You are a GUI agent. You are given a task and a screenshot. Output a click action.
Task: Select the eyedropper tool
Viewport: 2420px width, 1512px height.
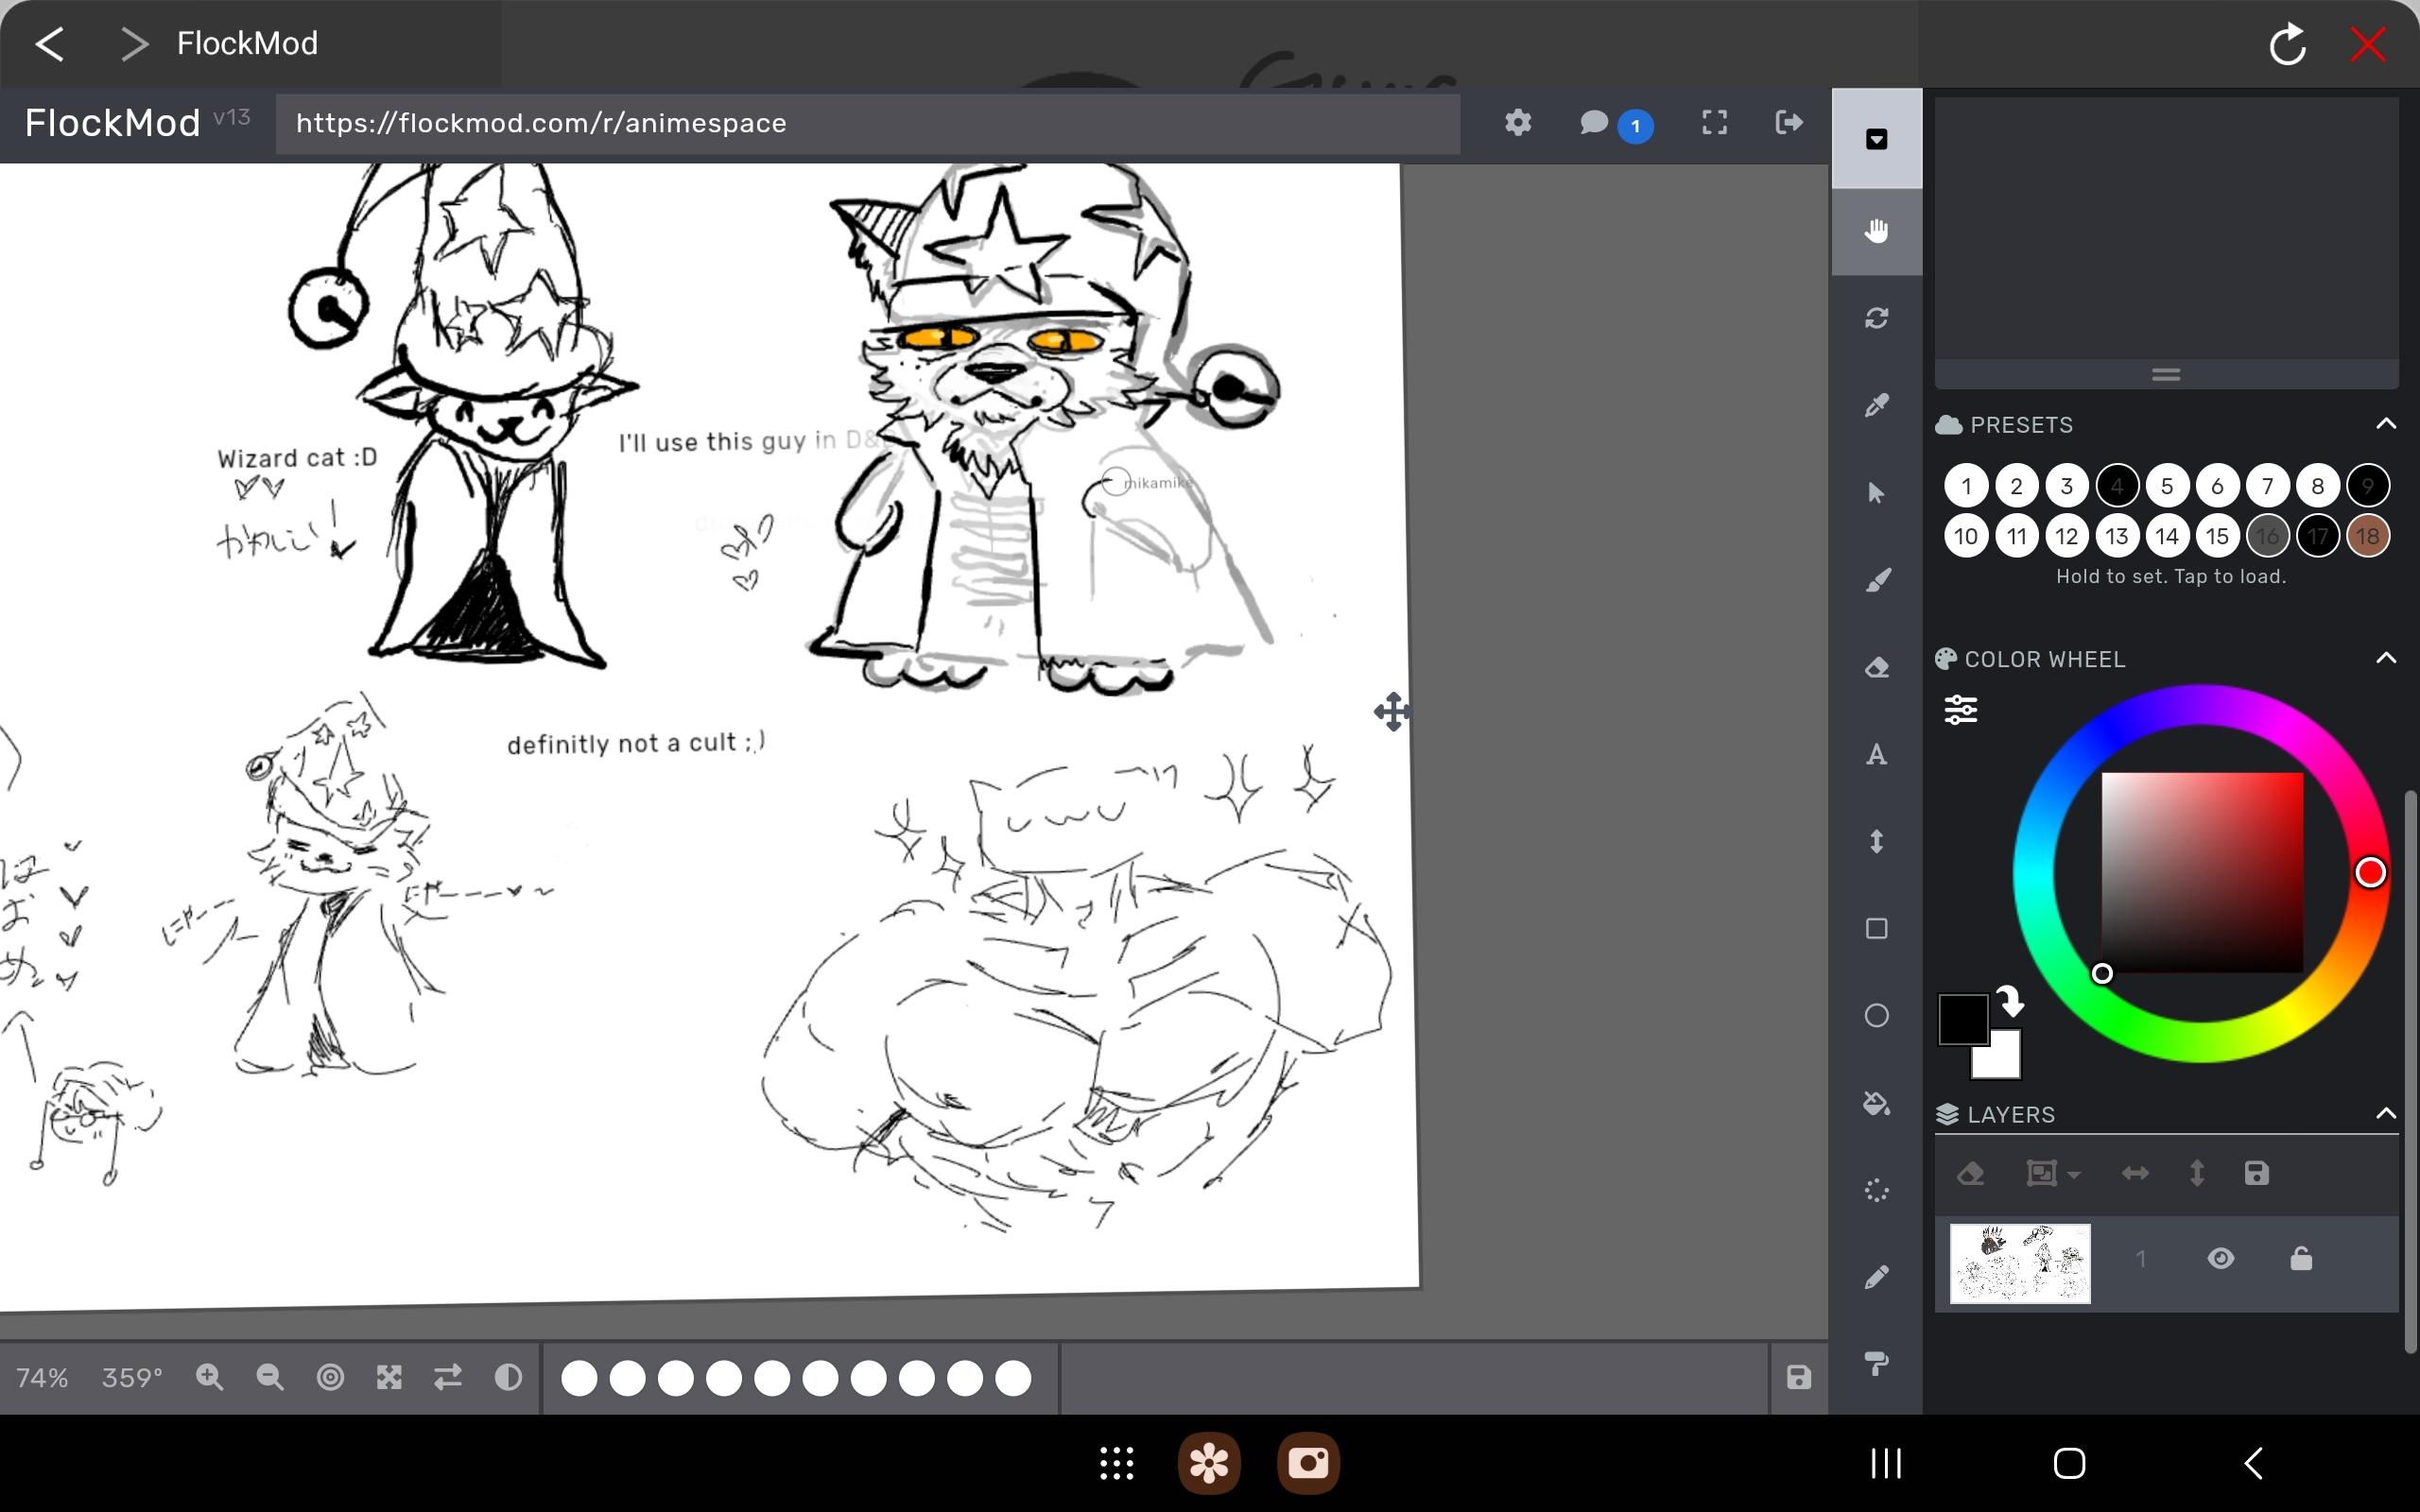1876,405
